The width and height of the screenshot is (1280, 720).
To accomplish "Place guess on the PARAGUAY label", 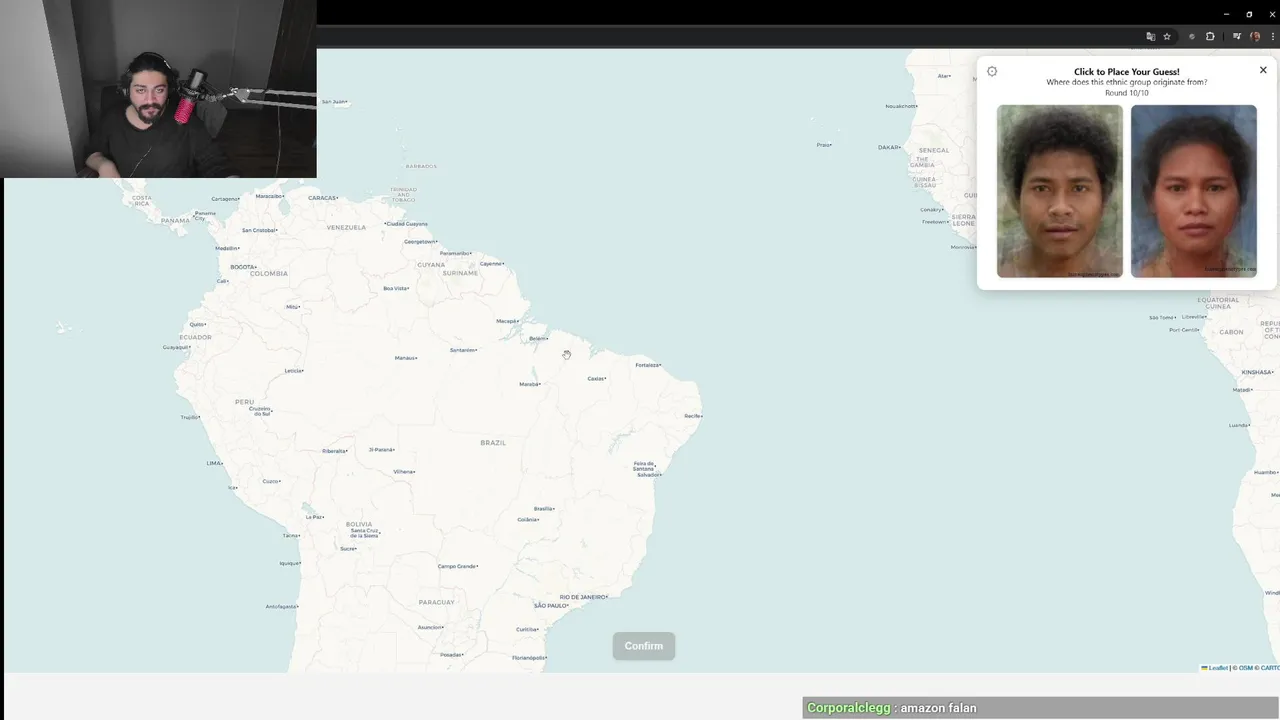I will point(436,602).
